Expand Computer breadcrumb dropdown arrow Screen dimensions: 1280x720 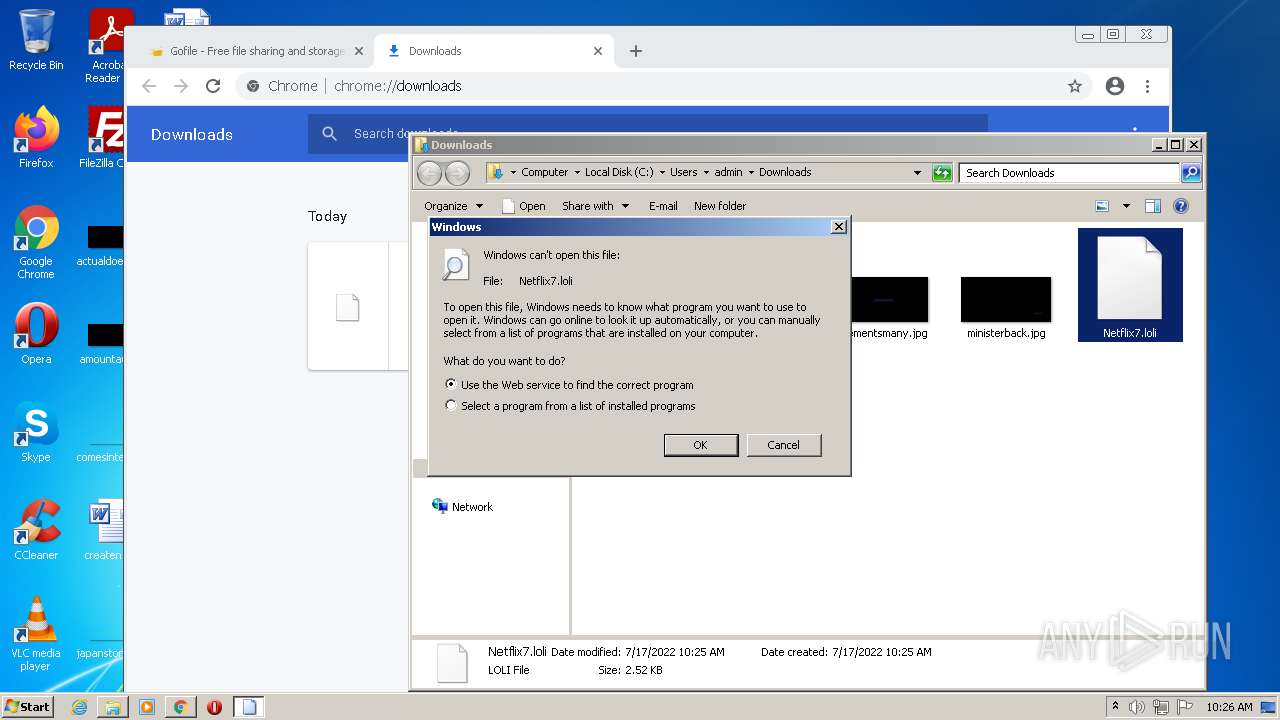pos(577,173)
